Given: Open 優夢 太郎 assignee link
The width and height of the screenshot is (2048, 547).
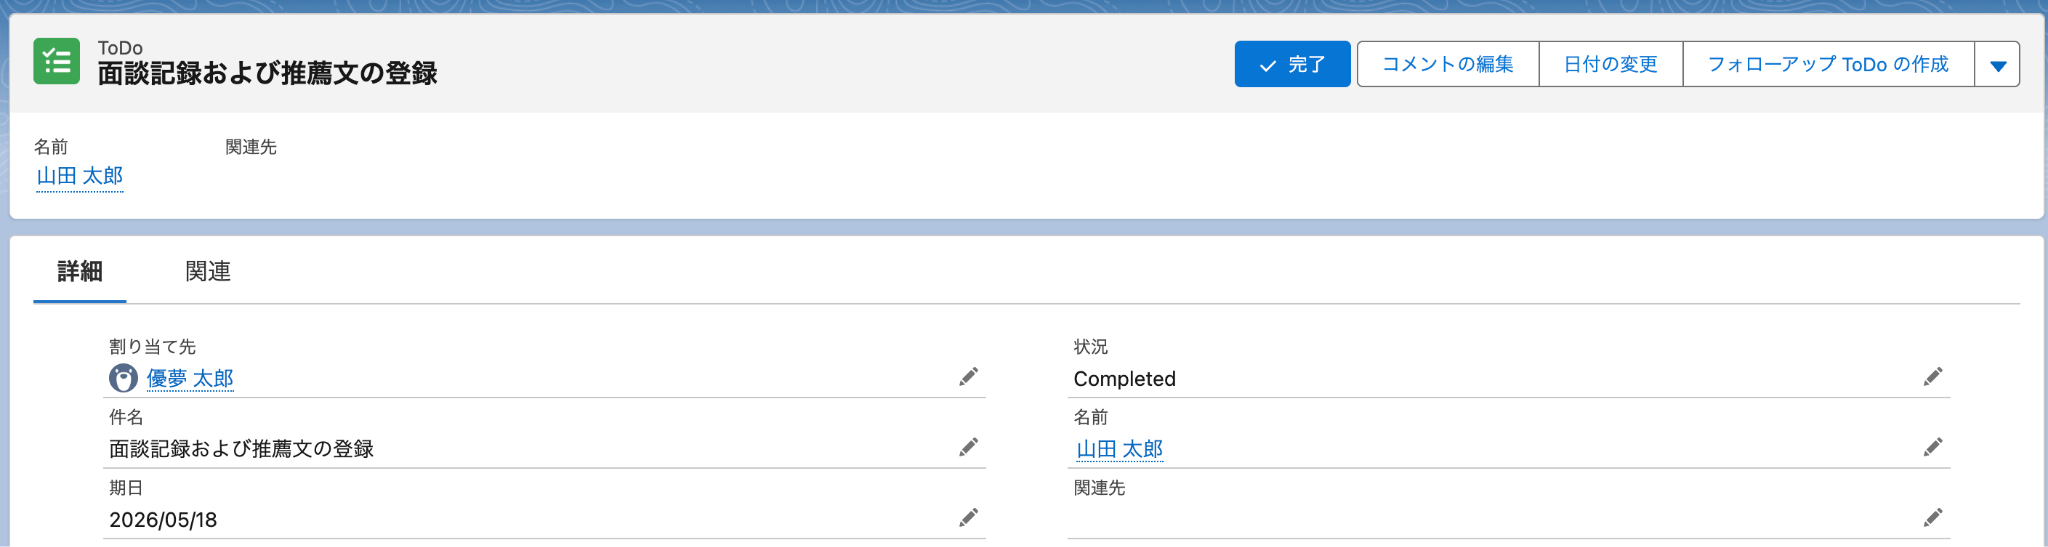Looking at the screenshot, I should click(190, 379).
